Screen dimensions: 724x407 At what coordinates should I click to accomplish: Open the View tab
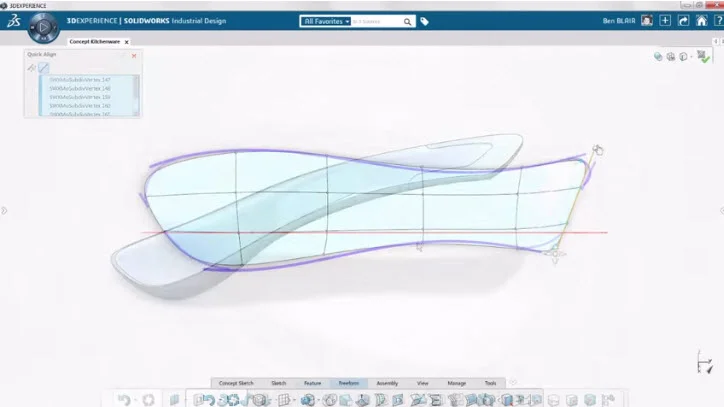click(x=422, y=383)
